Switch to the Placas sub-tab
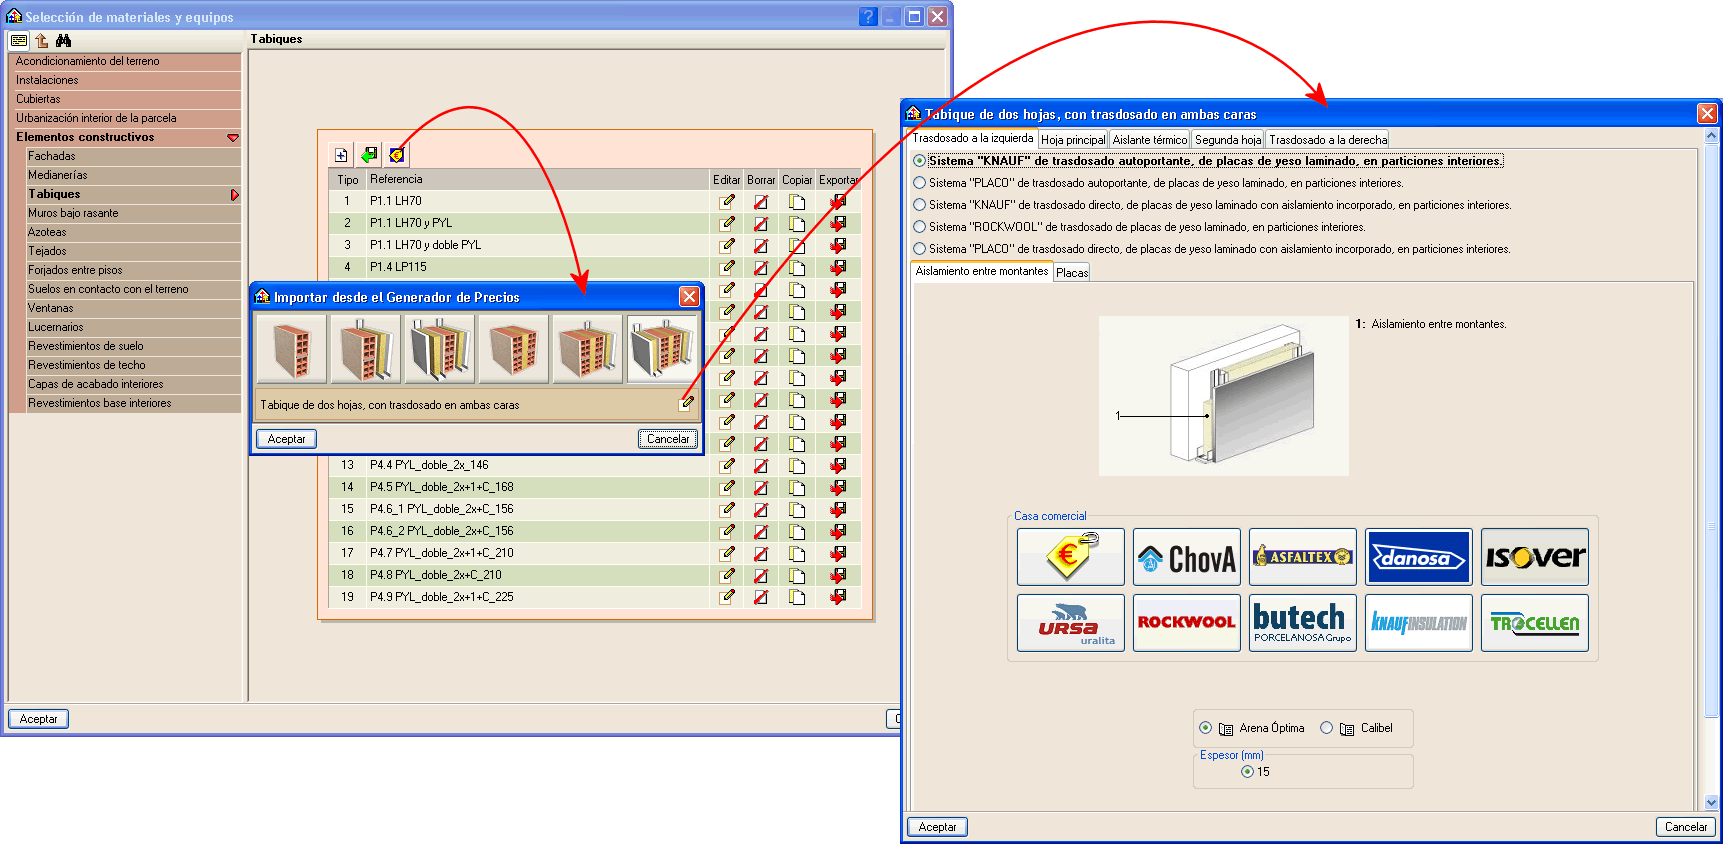The height and width of the screenshot is (844, 1723). coord(1072,273)
